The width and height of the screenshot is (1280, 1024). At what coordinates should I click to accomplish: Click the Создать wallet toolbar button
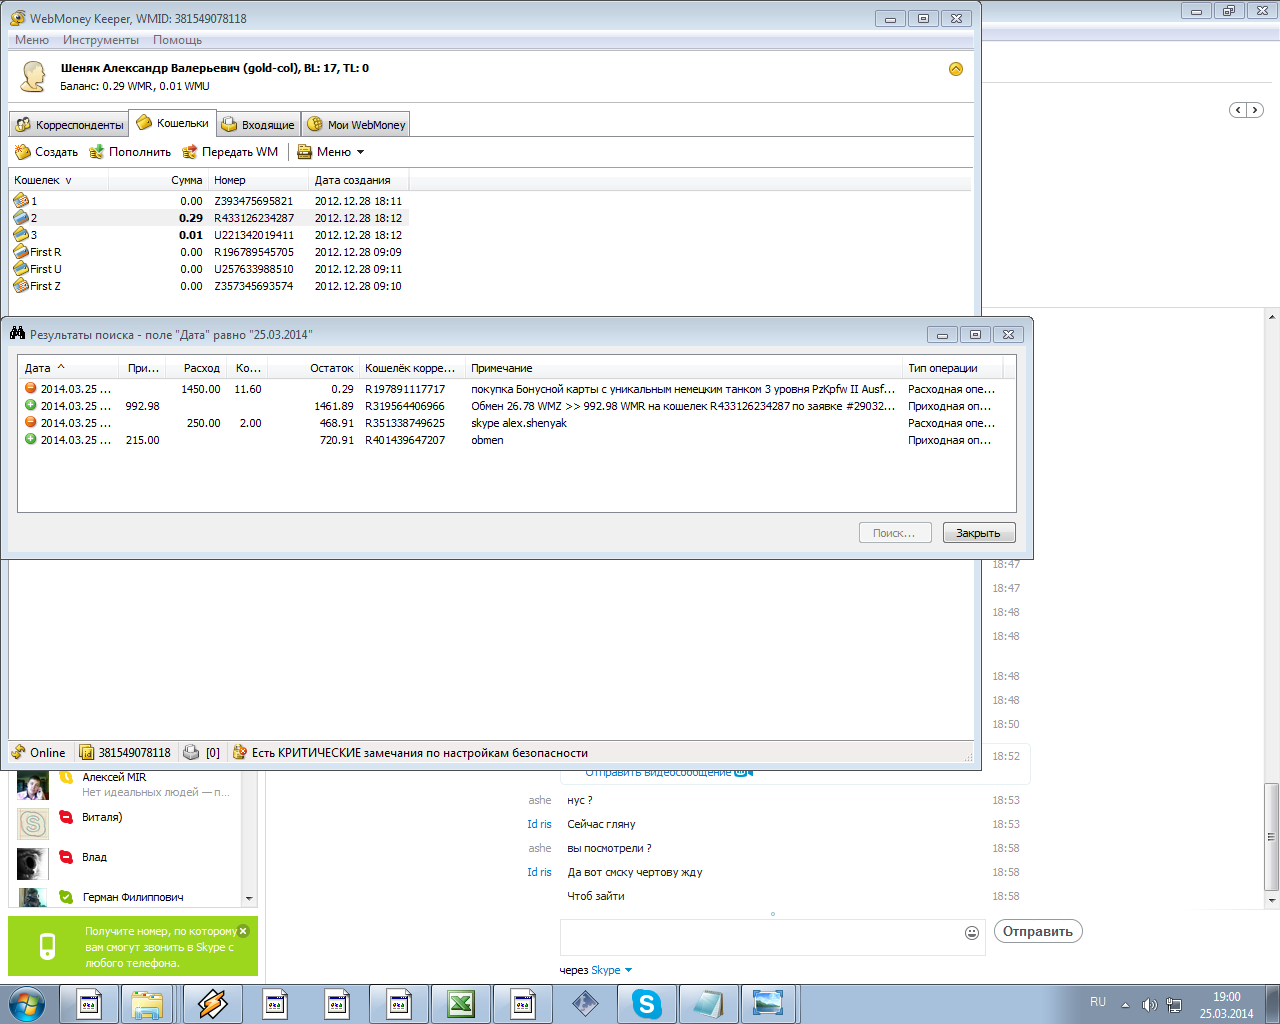46,152
